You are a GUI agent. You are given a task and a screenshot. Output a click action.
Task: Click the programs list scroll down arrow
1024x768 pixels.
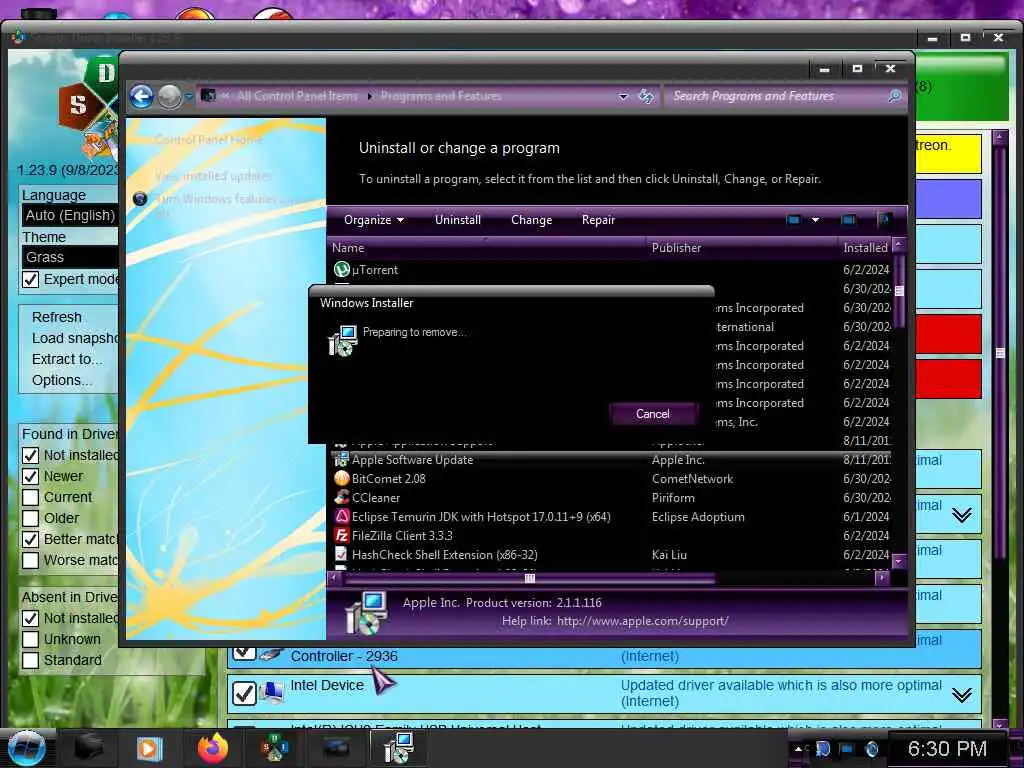[x=899, y=561]
